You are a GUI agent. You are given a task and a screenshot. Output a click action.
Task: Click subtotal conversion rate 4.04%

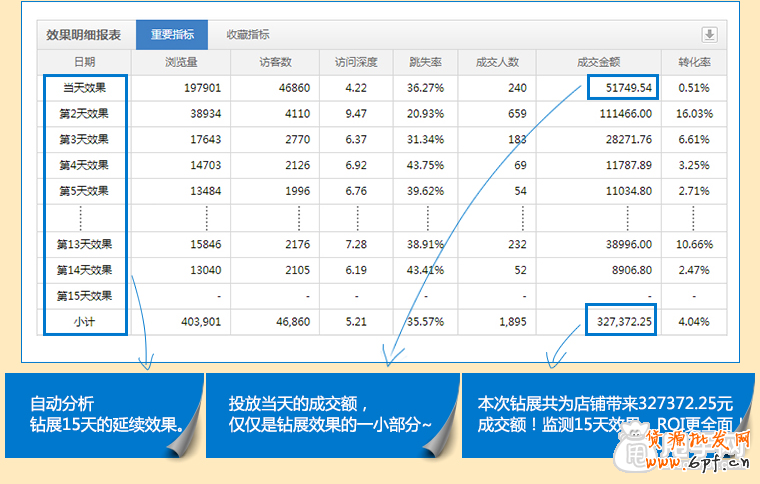[x=694, y=322]
